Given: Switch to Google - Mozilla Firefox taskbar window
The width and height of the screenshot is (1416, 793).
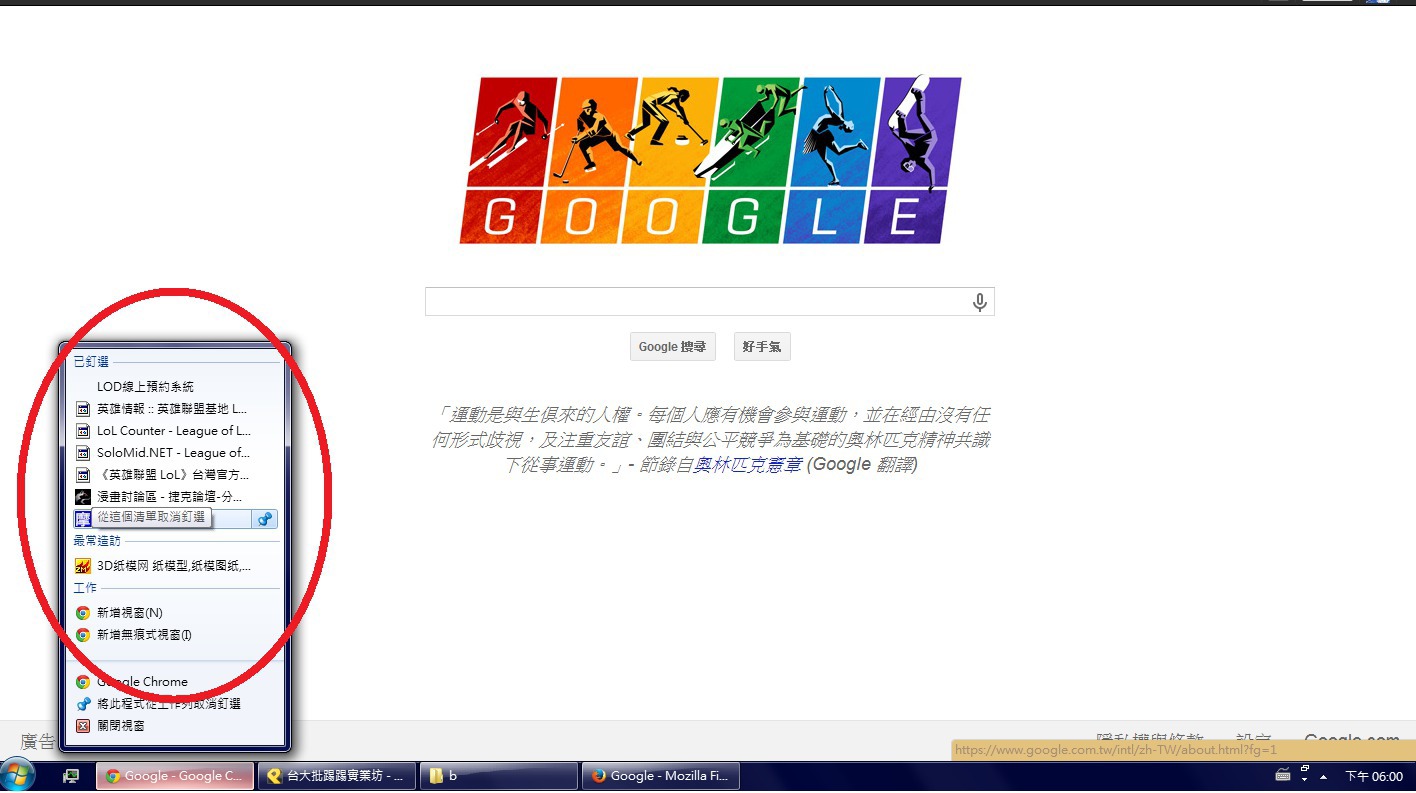Looking at the screenshot, I should pyautogui.click(x=661, y=776).
